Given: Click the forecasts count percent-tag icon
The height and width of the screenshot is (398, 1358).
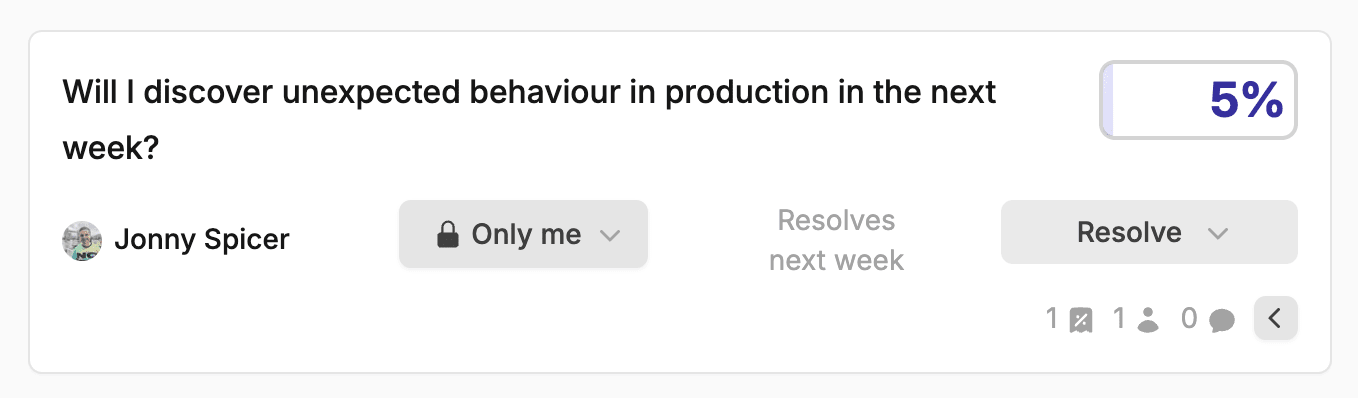Looking at the screenshot, I should (1080, 321).
